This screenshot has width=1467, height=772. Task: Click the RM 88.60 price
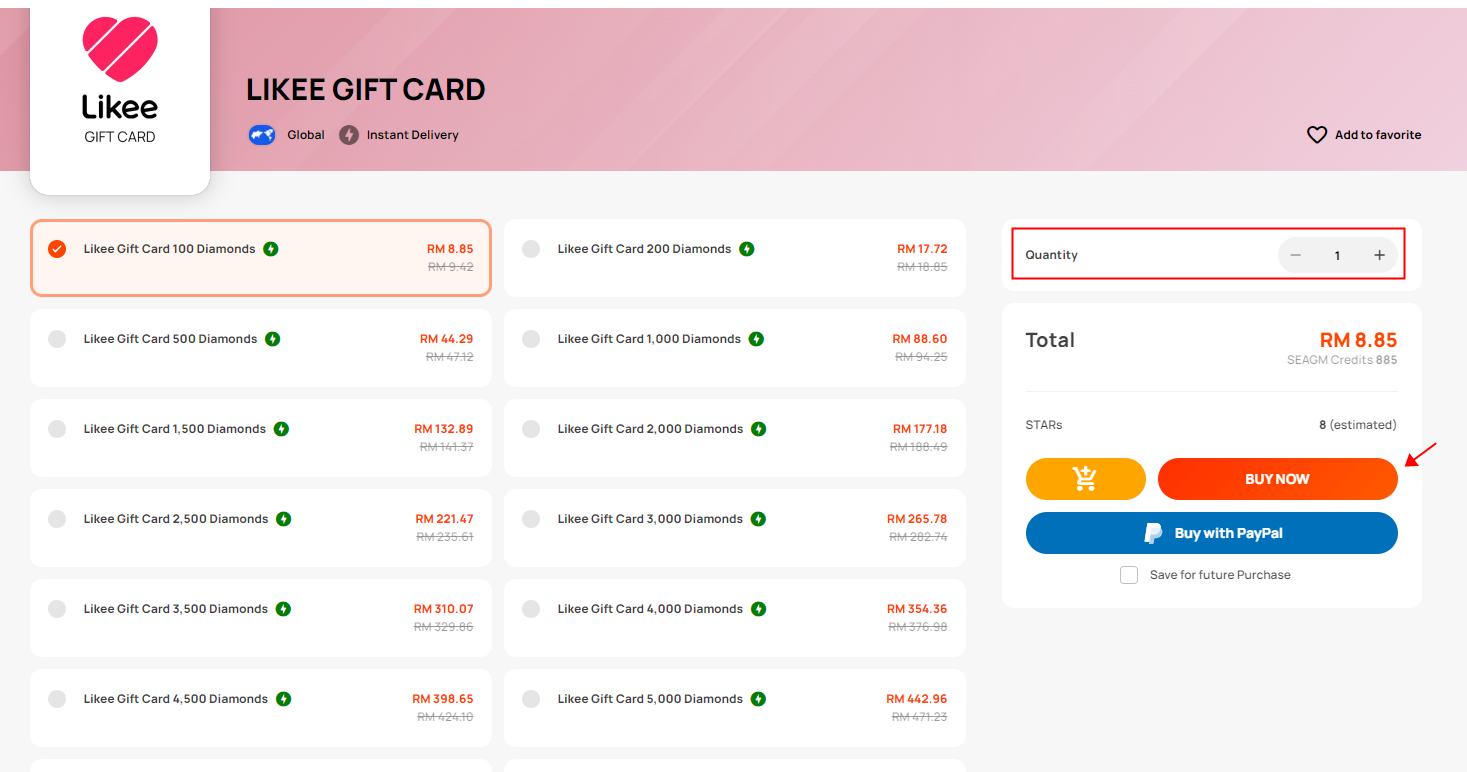click(x=920, y=339)
